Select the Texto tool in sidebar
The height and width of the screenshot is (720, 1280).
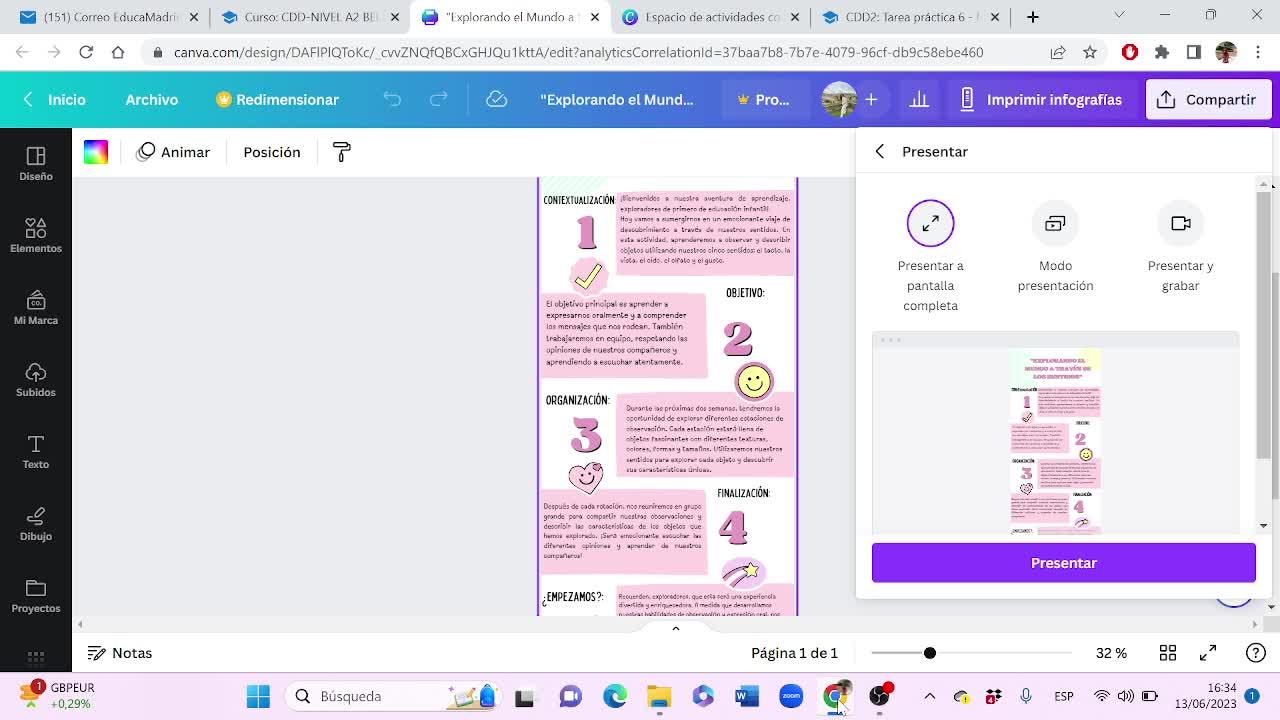[x=36, y=452]
